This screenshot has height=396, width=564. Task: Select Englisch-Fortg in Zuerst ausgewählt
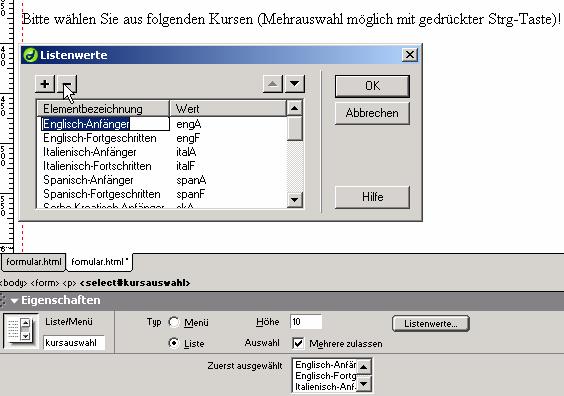coord(325,376)
